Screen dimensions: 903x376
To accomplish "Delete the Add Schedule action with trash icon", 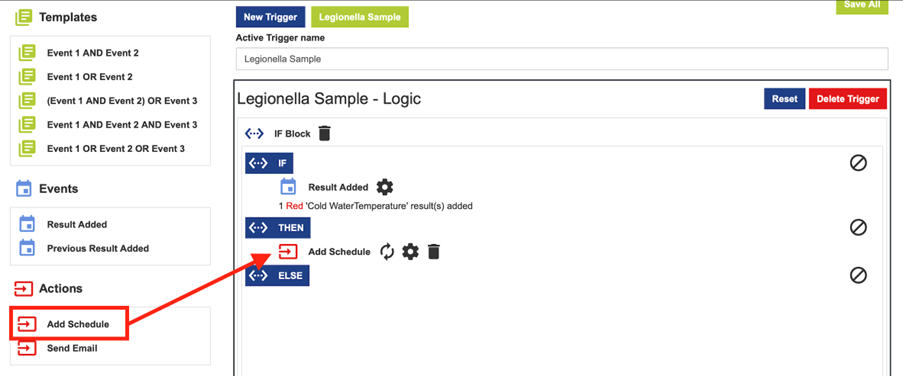I will 434,252.
